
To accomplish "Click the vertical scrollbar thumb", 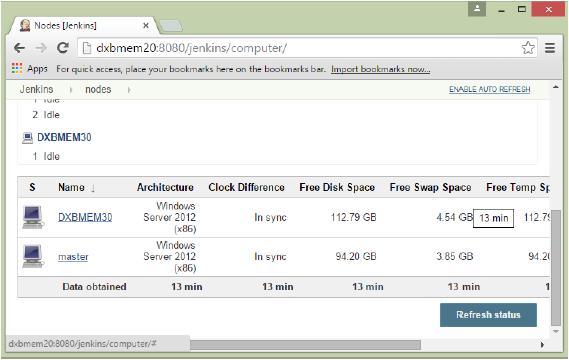I will [x=556, y=267].
